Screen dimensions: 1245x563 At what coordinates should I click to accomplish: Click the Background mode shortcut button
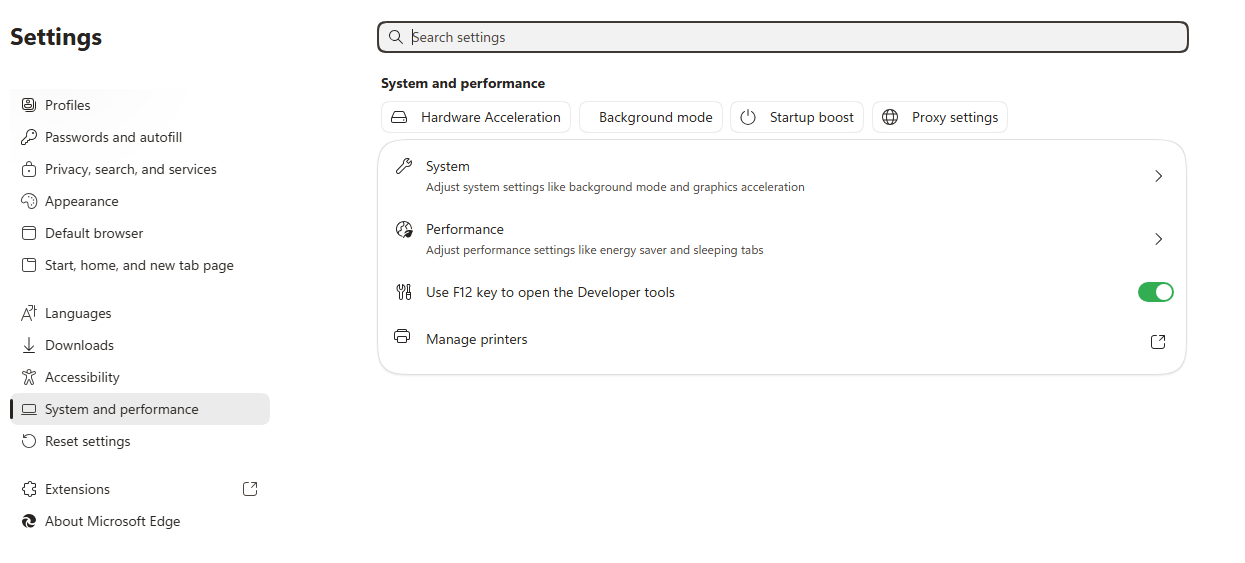coord(651,117)
